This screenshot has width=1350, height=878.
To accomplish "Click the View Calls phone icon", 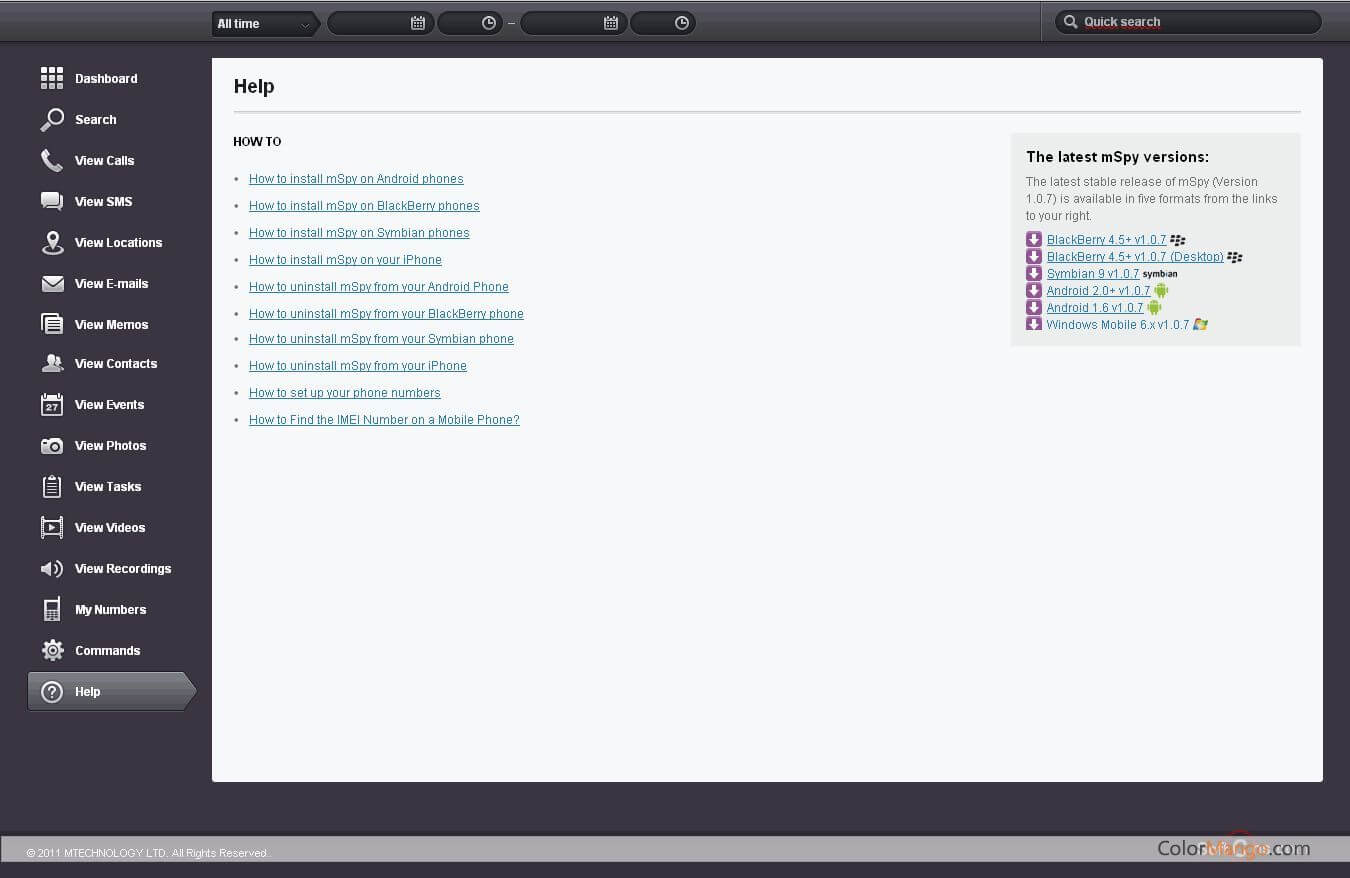I will 52,160.
